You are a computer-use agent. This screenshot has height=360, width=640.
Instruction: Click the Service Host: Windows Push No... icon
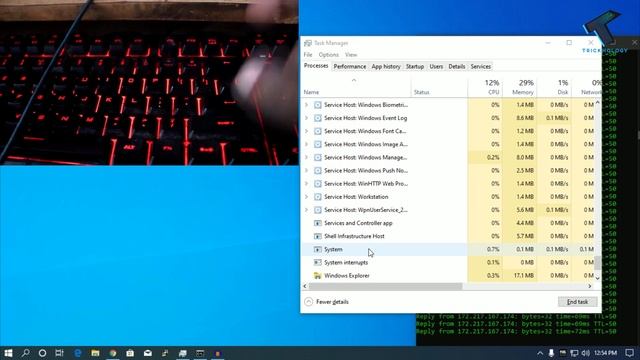(318, 170)
